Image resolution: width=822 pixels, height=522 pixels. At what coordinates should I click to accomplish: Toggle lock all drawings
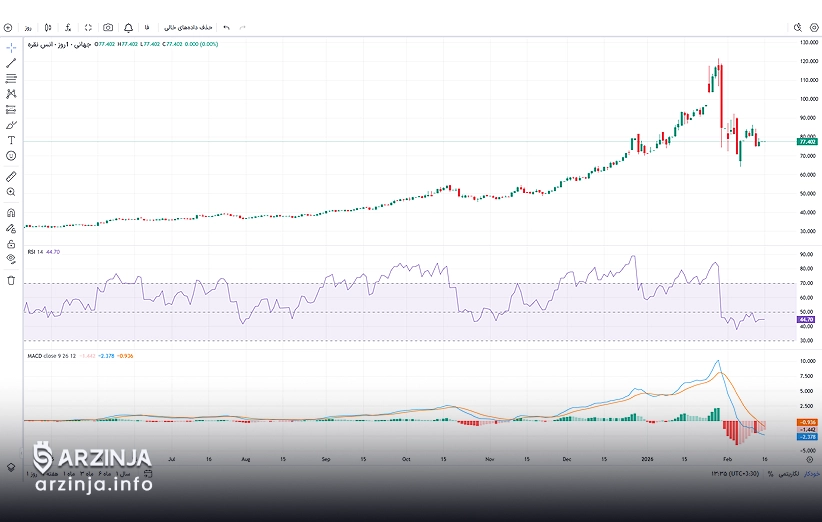(x=11, y=243)
